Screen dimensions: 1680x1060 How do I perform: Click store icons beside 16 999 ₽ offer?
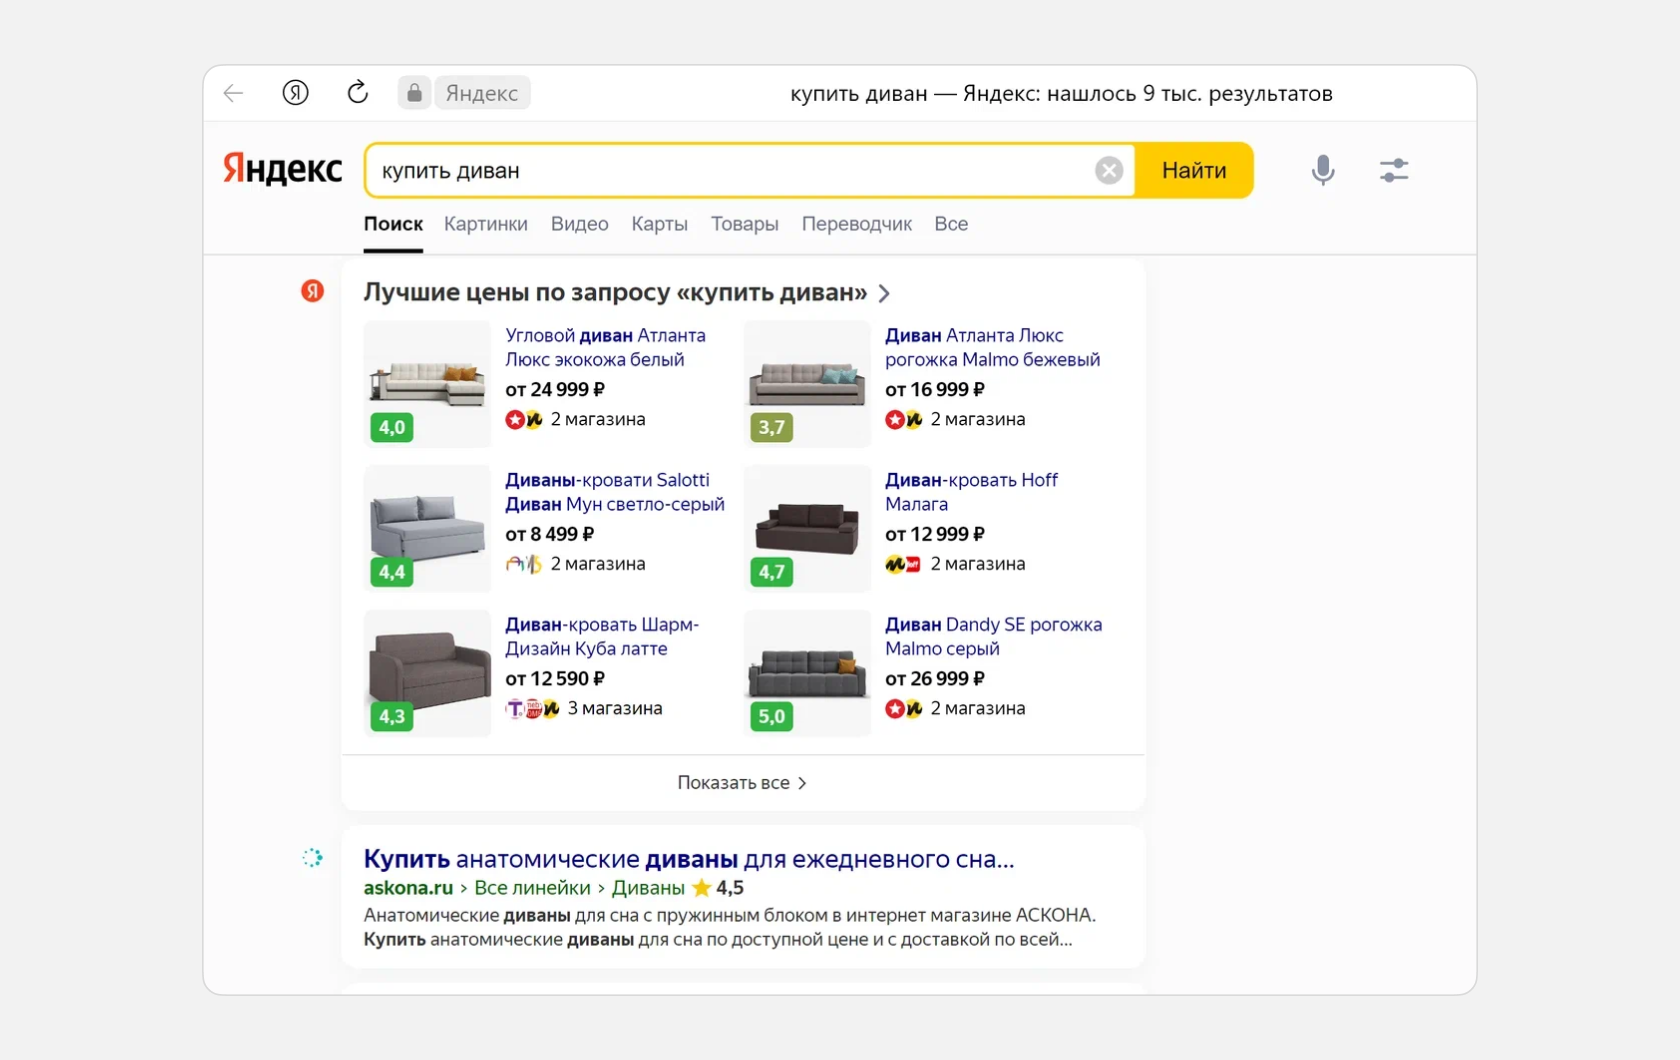pyautogui.click(x=904, y=420)
